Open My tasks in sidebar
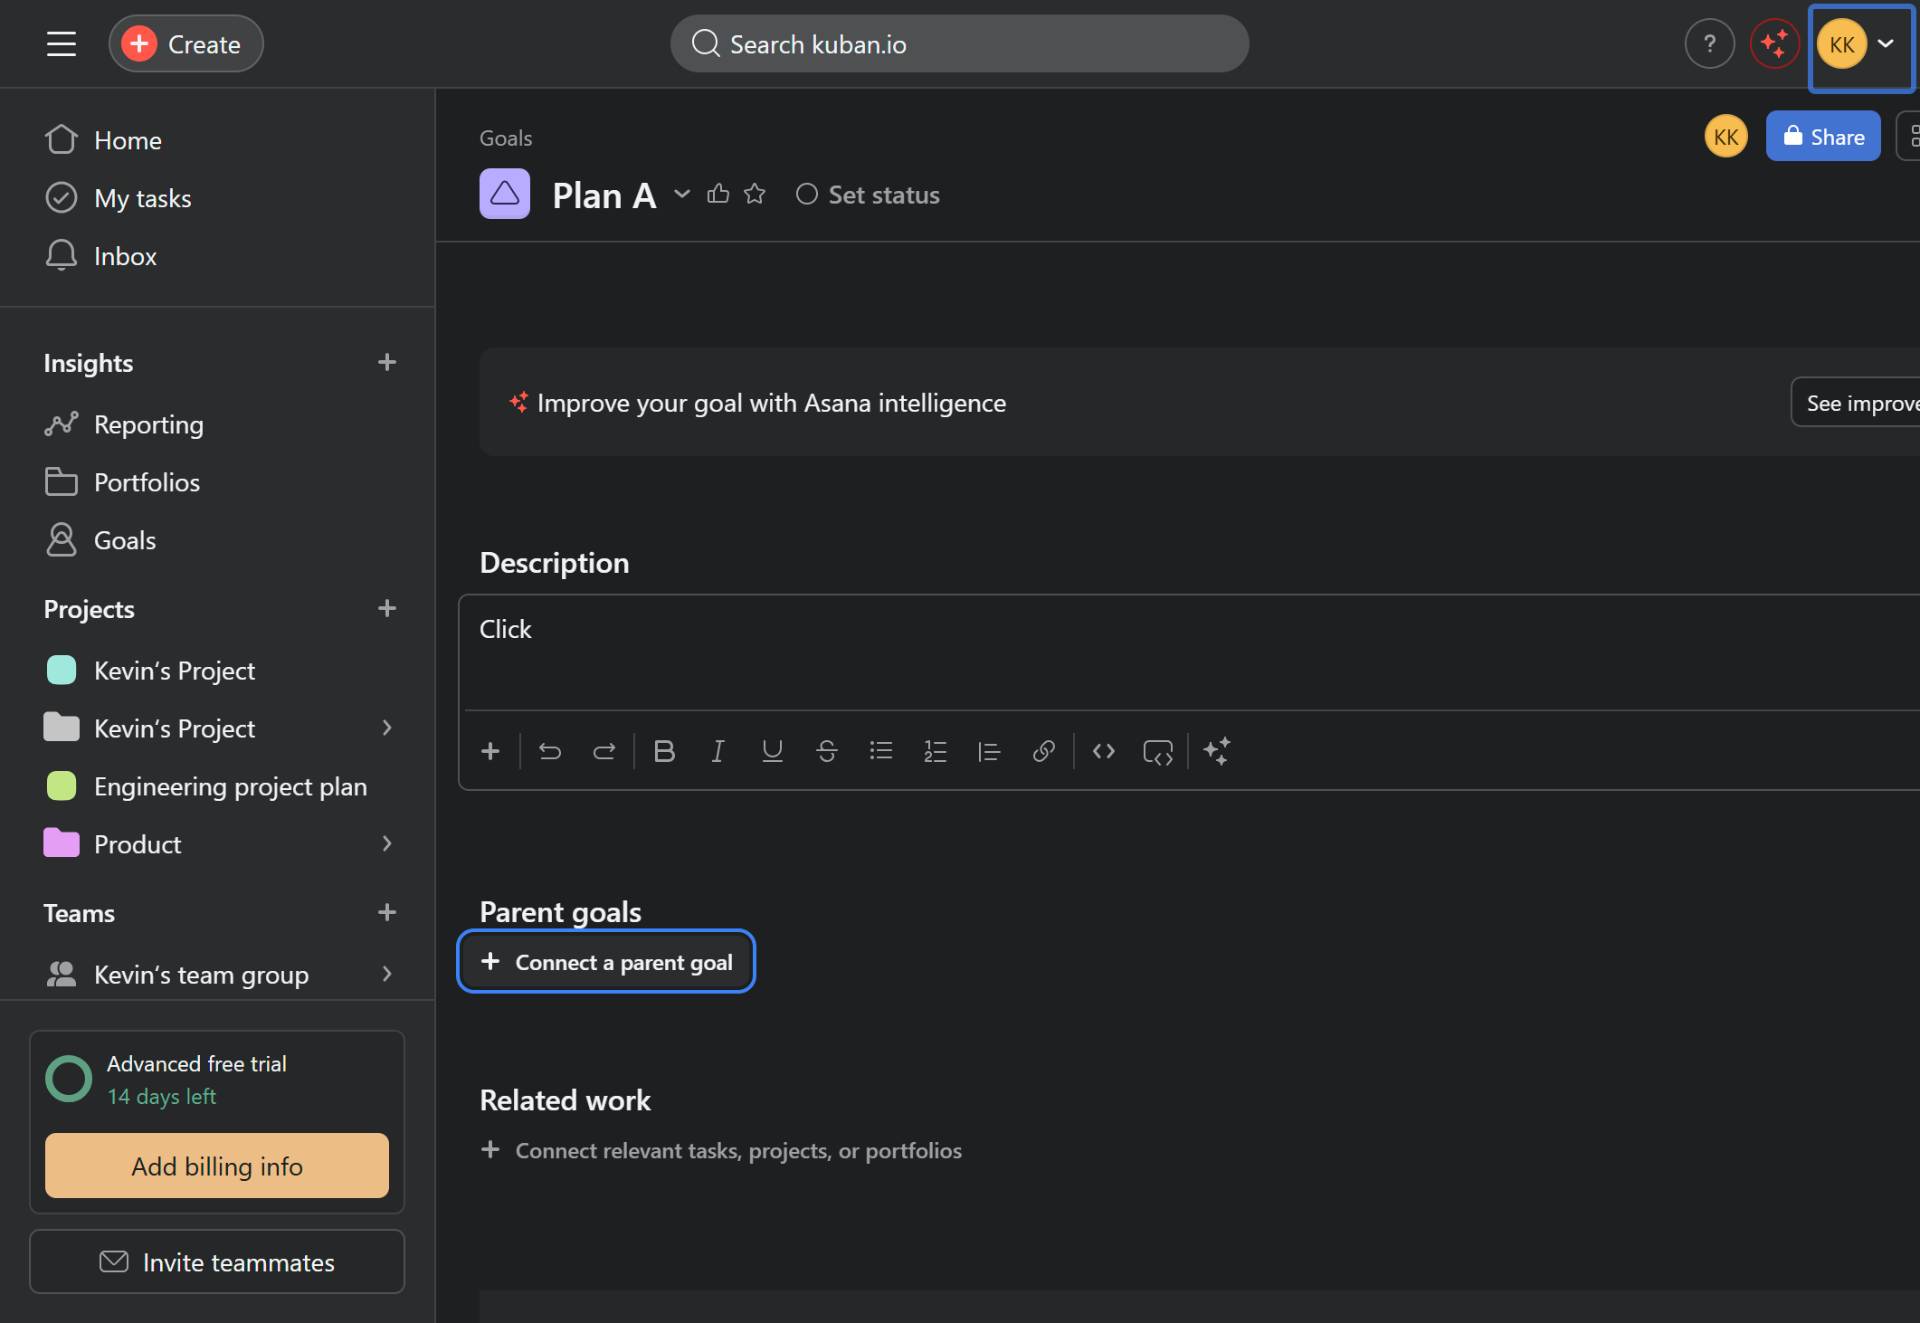 click(x=217, y=198)
